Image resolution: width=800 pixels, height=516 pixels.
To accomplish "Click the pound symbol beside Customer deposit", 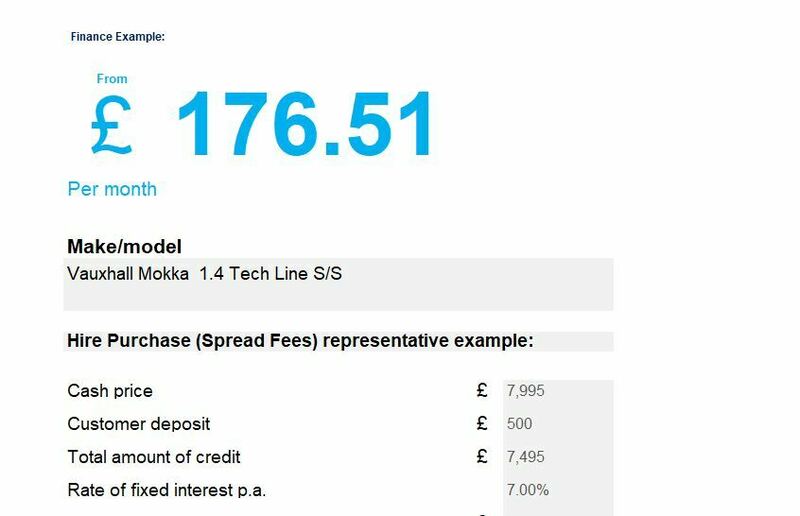I will 482,423.
